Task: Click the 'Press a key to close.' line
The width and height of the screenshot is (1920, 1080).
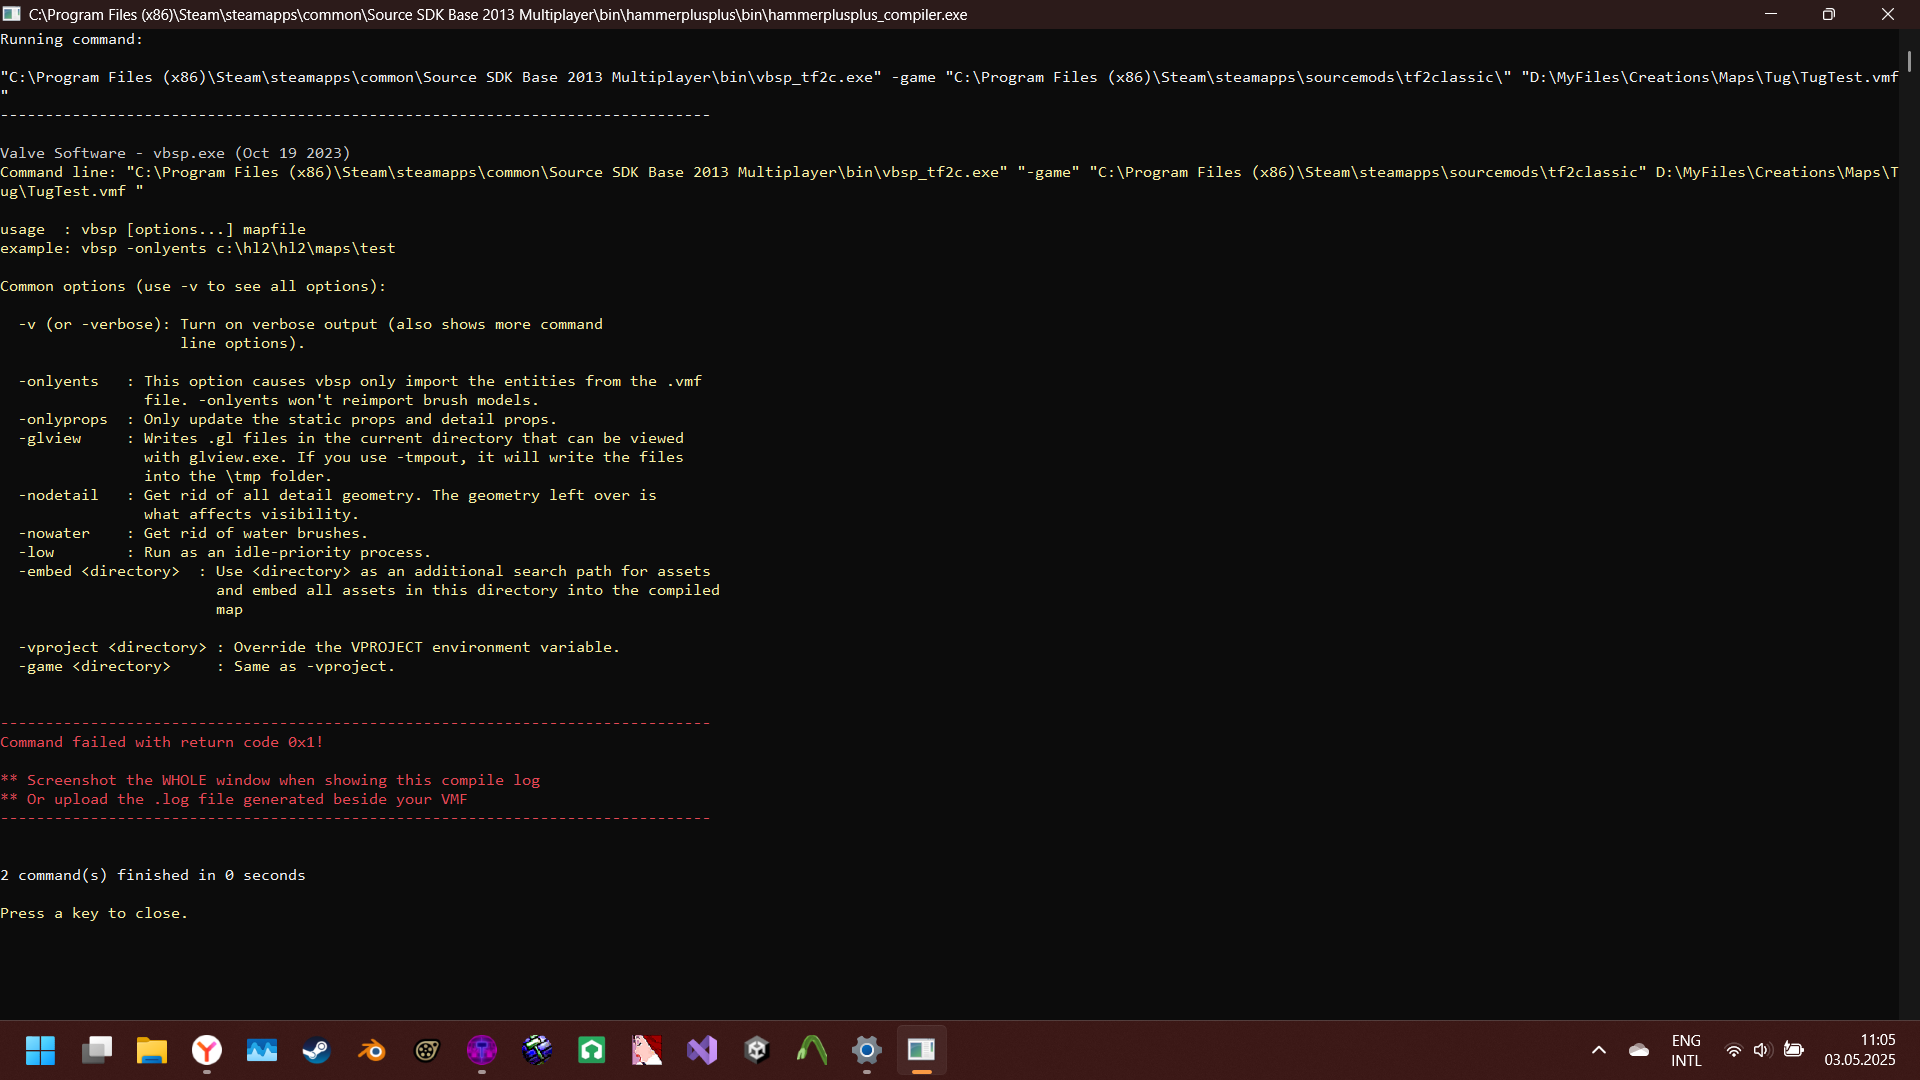Action: pyautogui.click(x=94, y=913)
